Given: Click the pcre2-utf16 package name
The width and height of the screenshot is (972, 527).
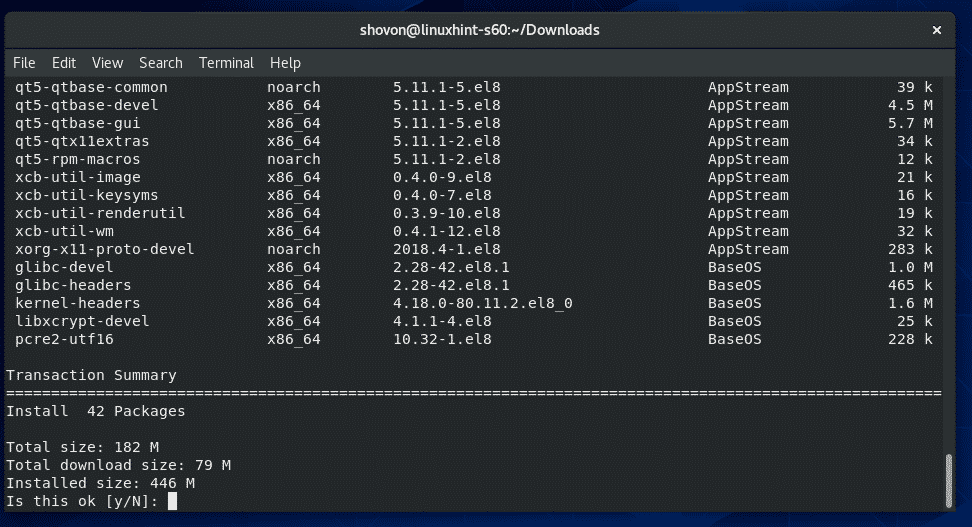Looking at the screenshot, I should click(64, 339).
